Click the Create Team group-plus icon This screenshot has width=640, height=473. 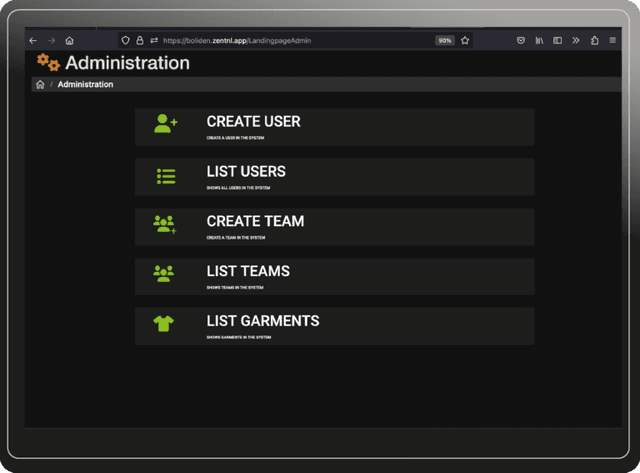coord(165,225)
